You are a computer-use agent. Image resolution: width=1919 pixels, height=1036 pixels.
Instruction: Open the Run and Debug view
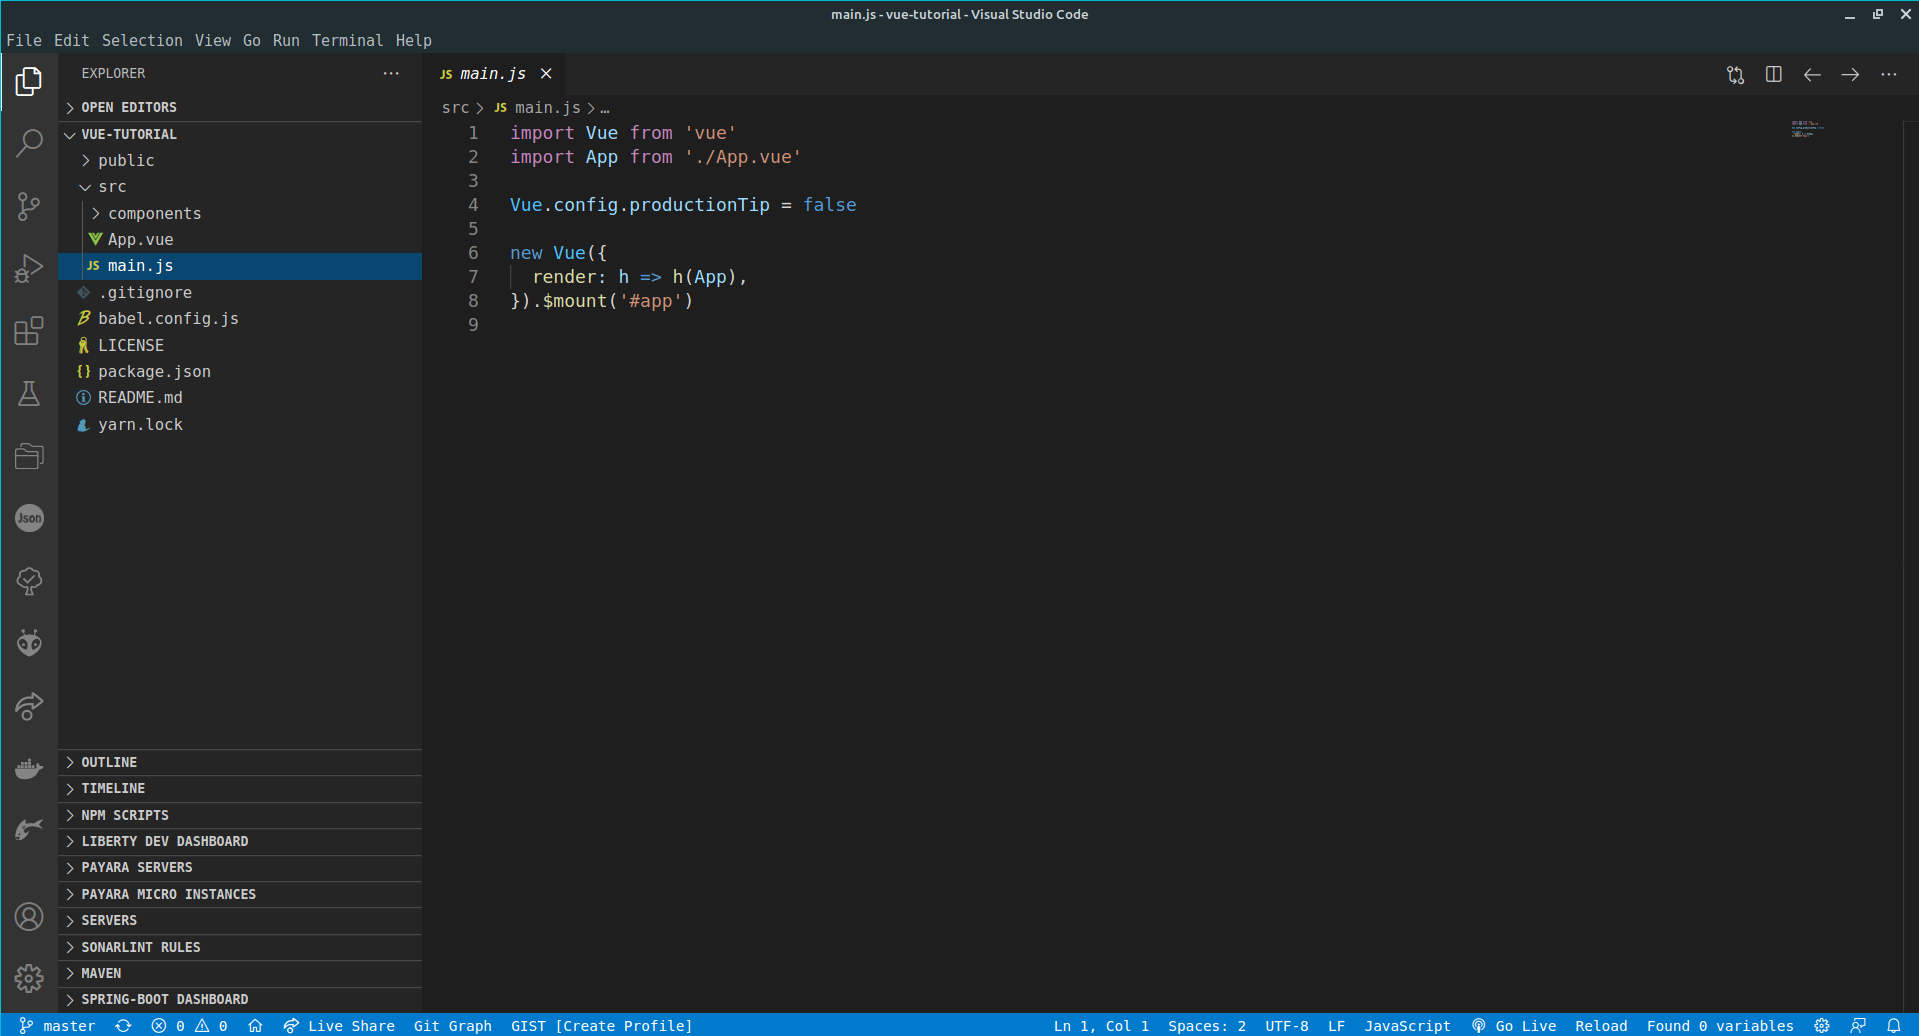[x=29, y=268]
